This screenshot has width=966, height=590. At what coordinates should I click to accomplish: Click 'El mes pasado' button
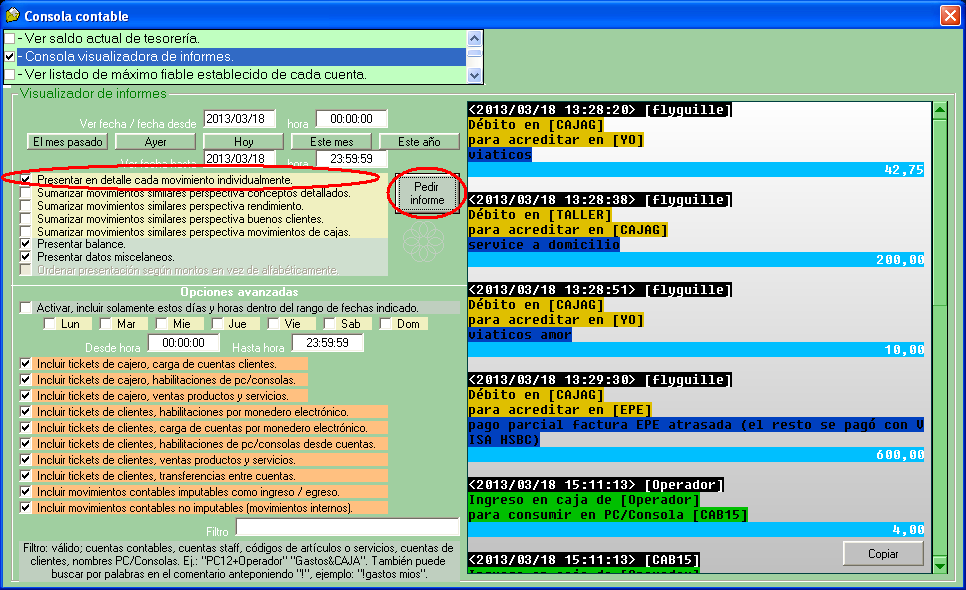pos(68,142)
